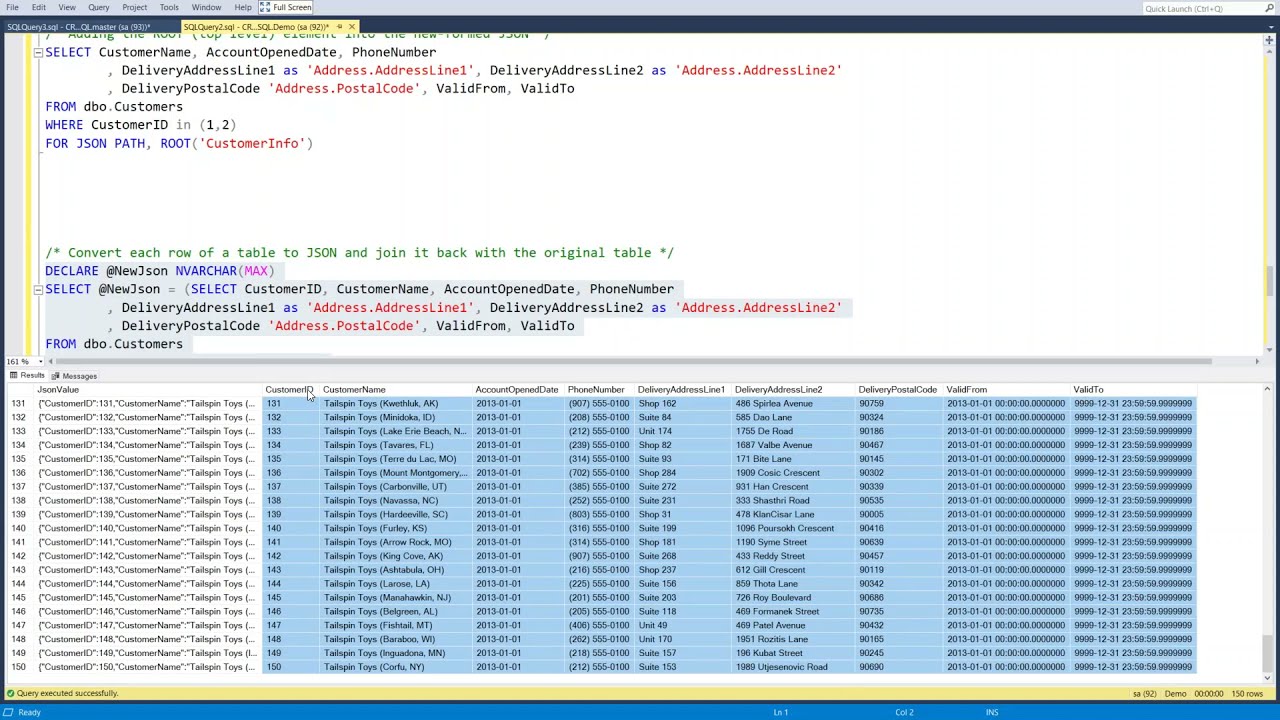Click the results grid scroll-down arrow
Image resolution: width=1280 pixels, height=720 pixels.
[x=1268, y=678]
